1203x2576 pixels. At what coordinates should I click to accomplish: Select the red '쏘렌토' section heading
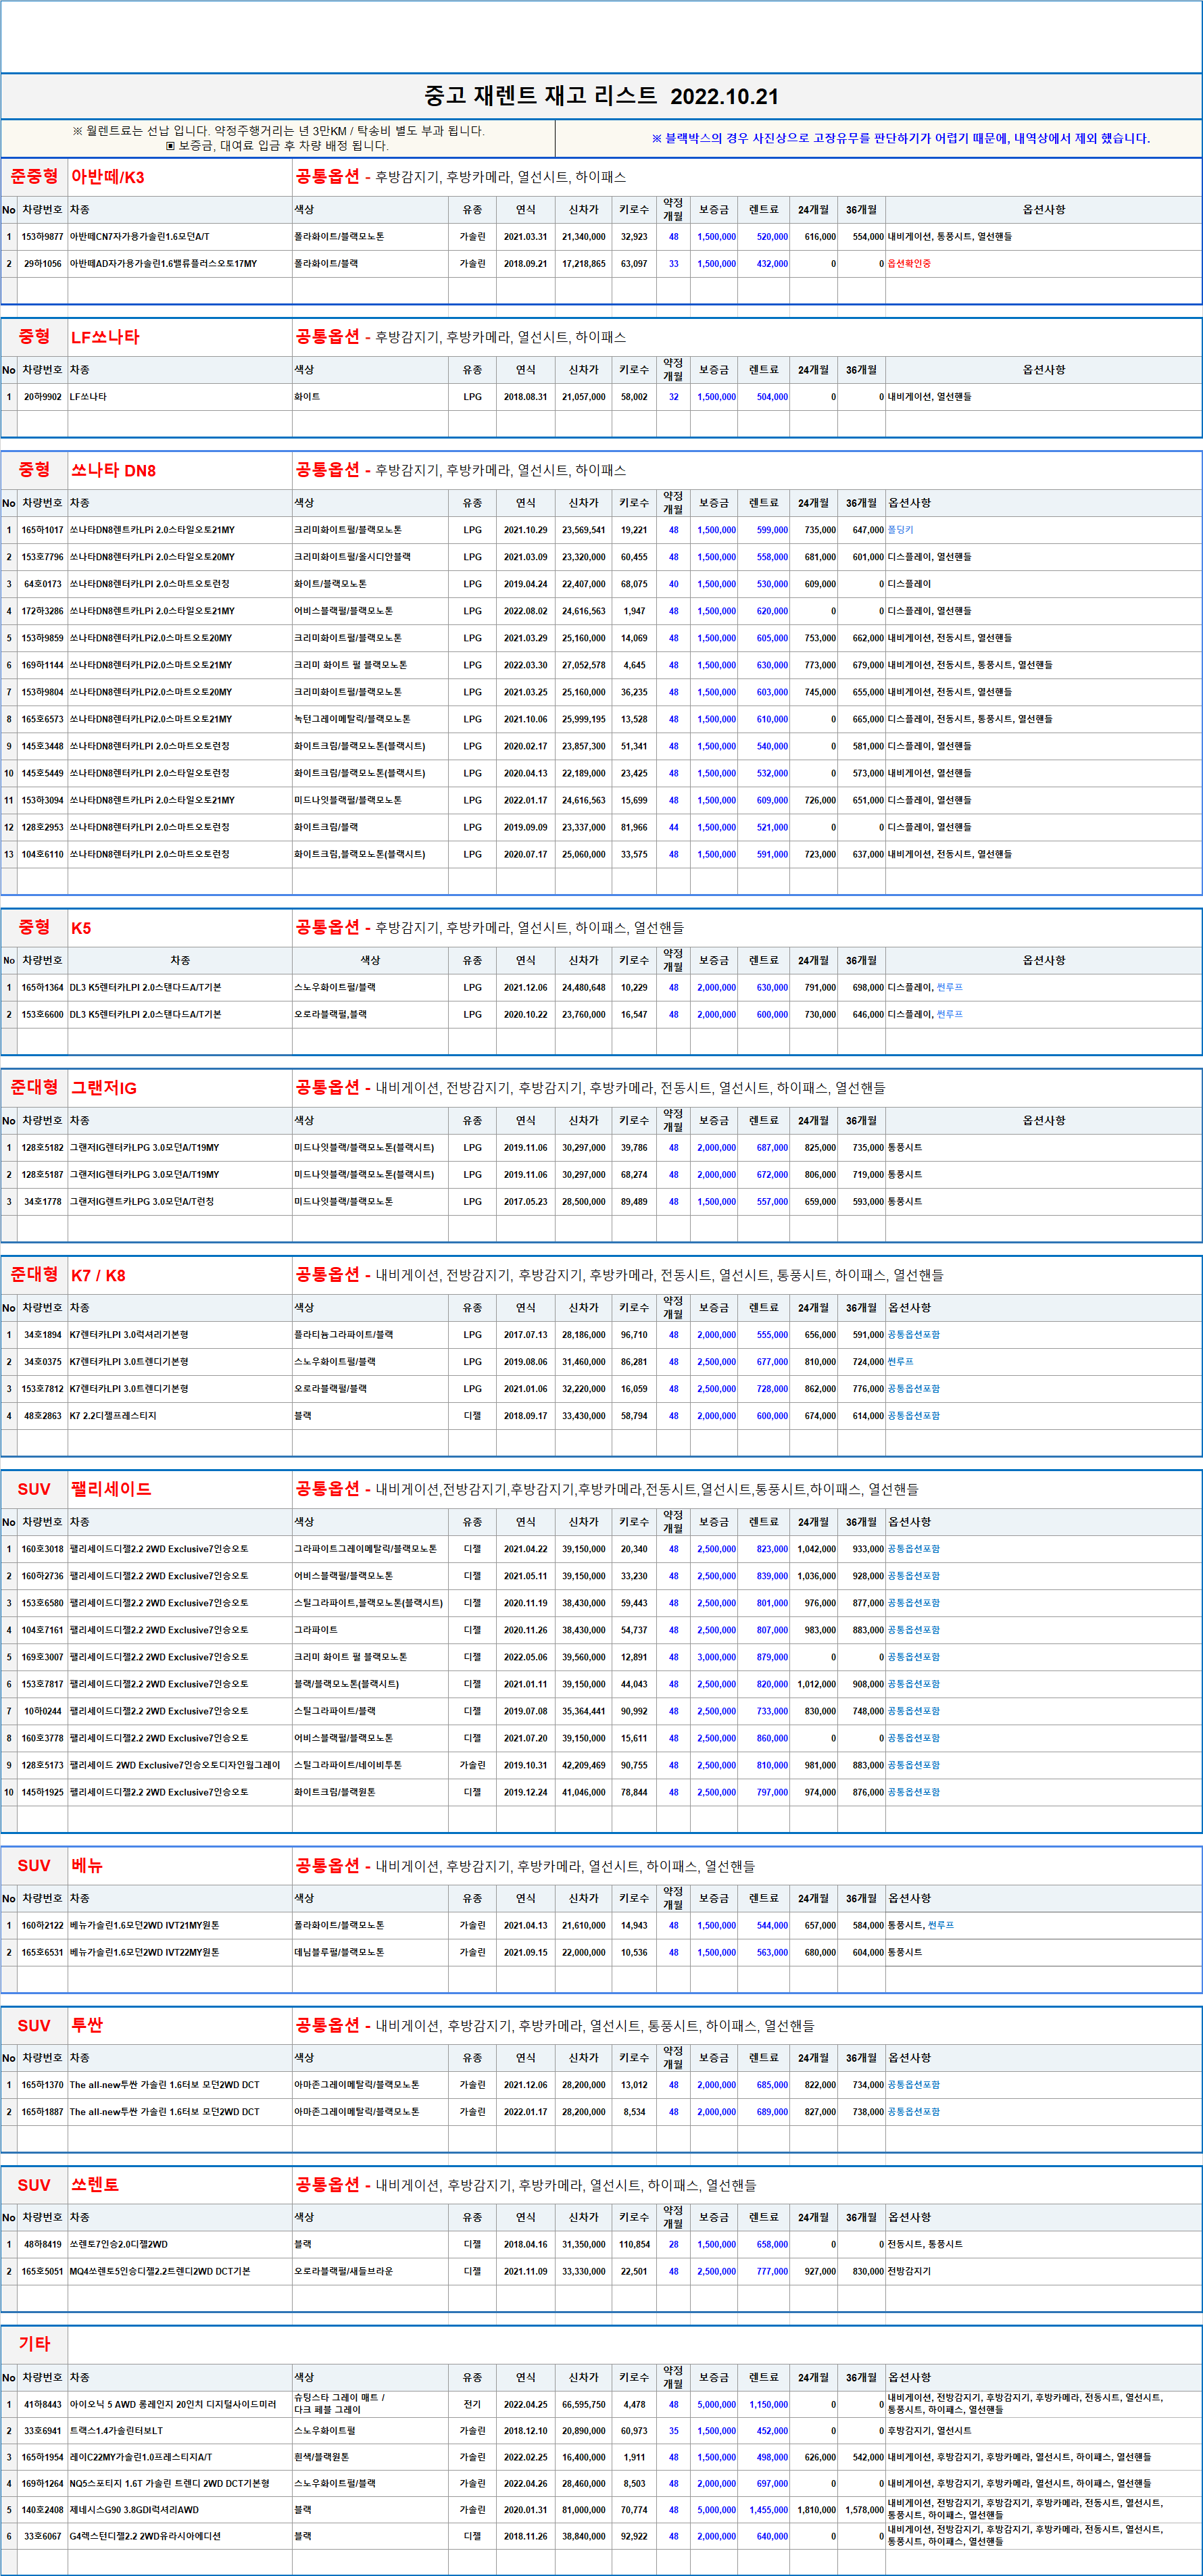(x=95, y=2185)
